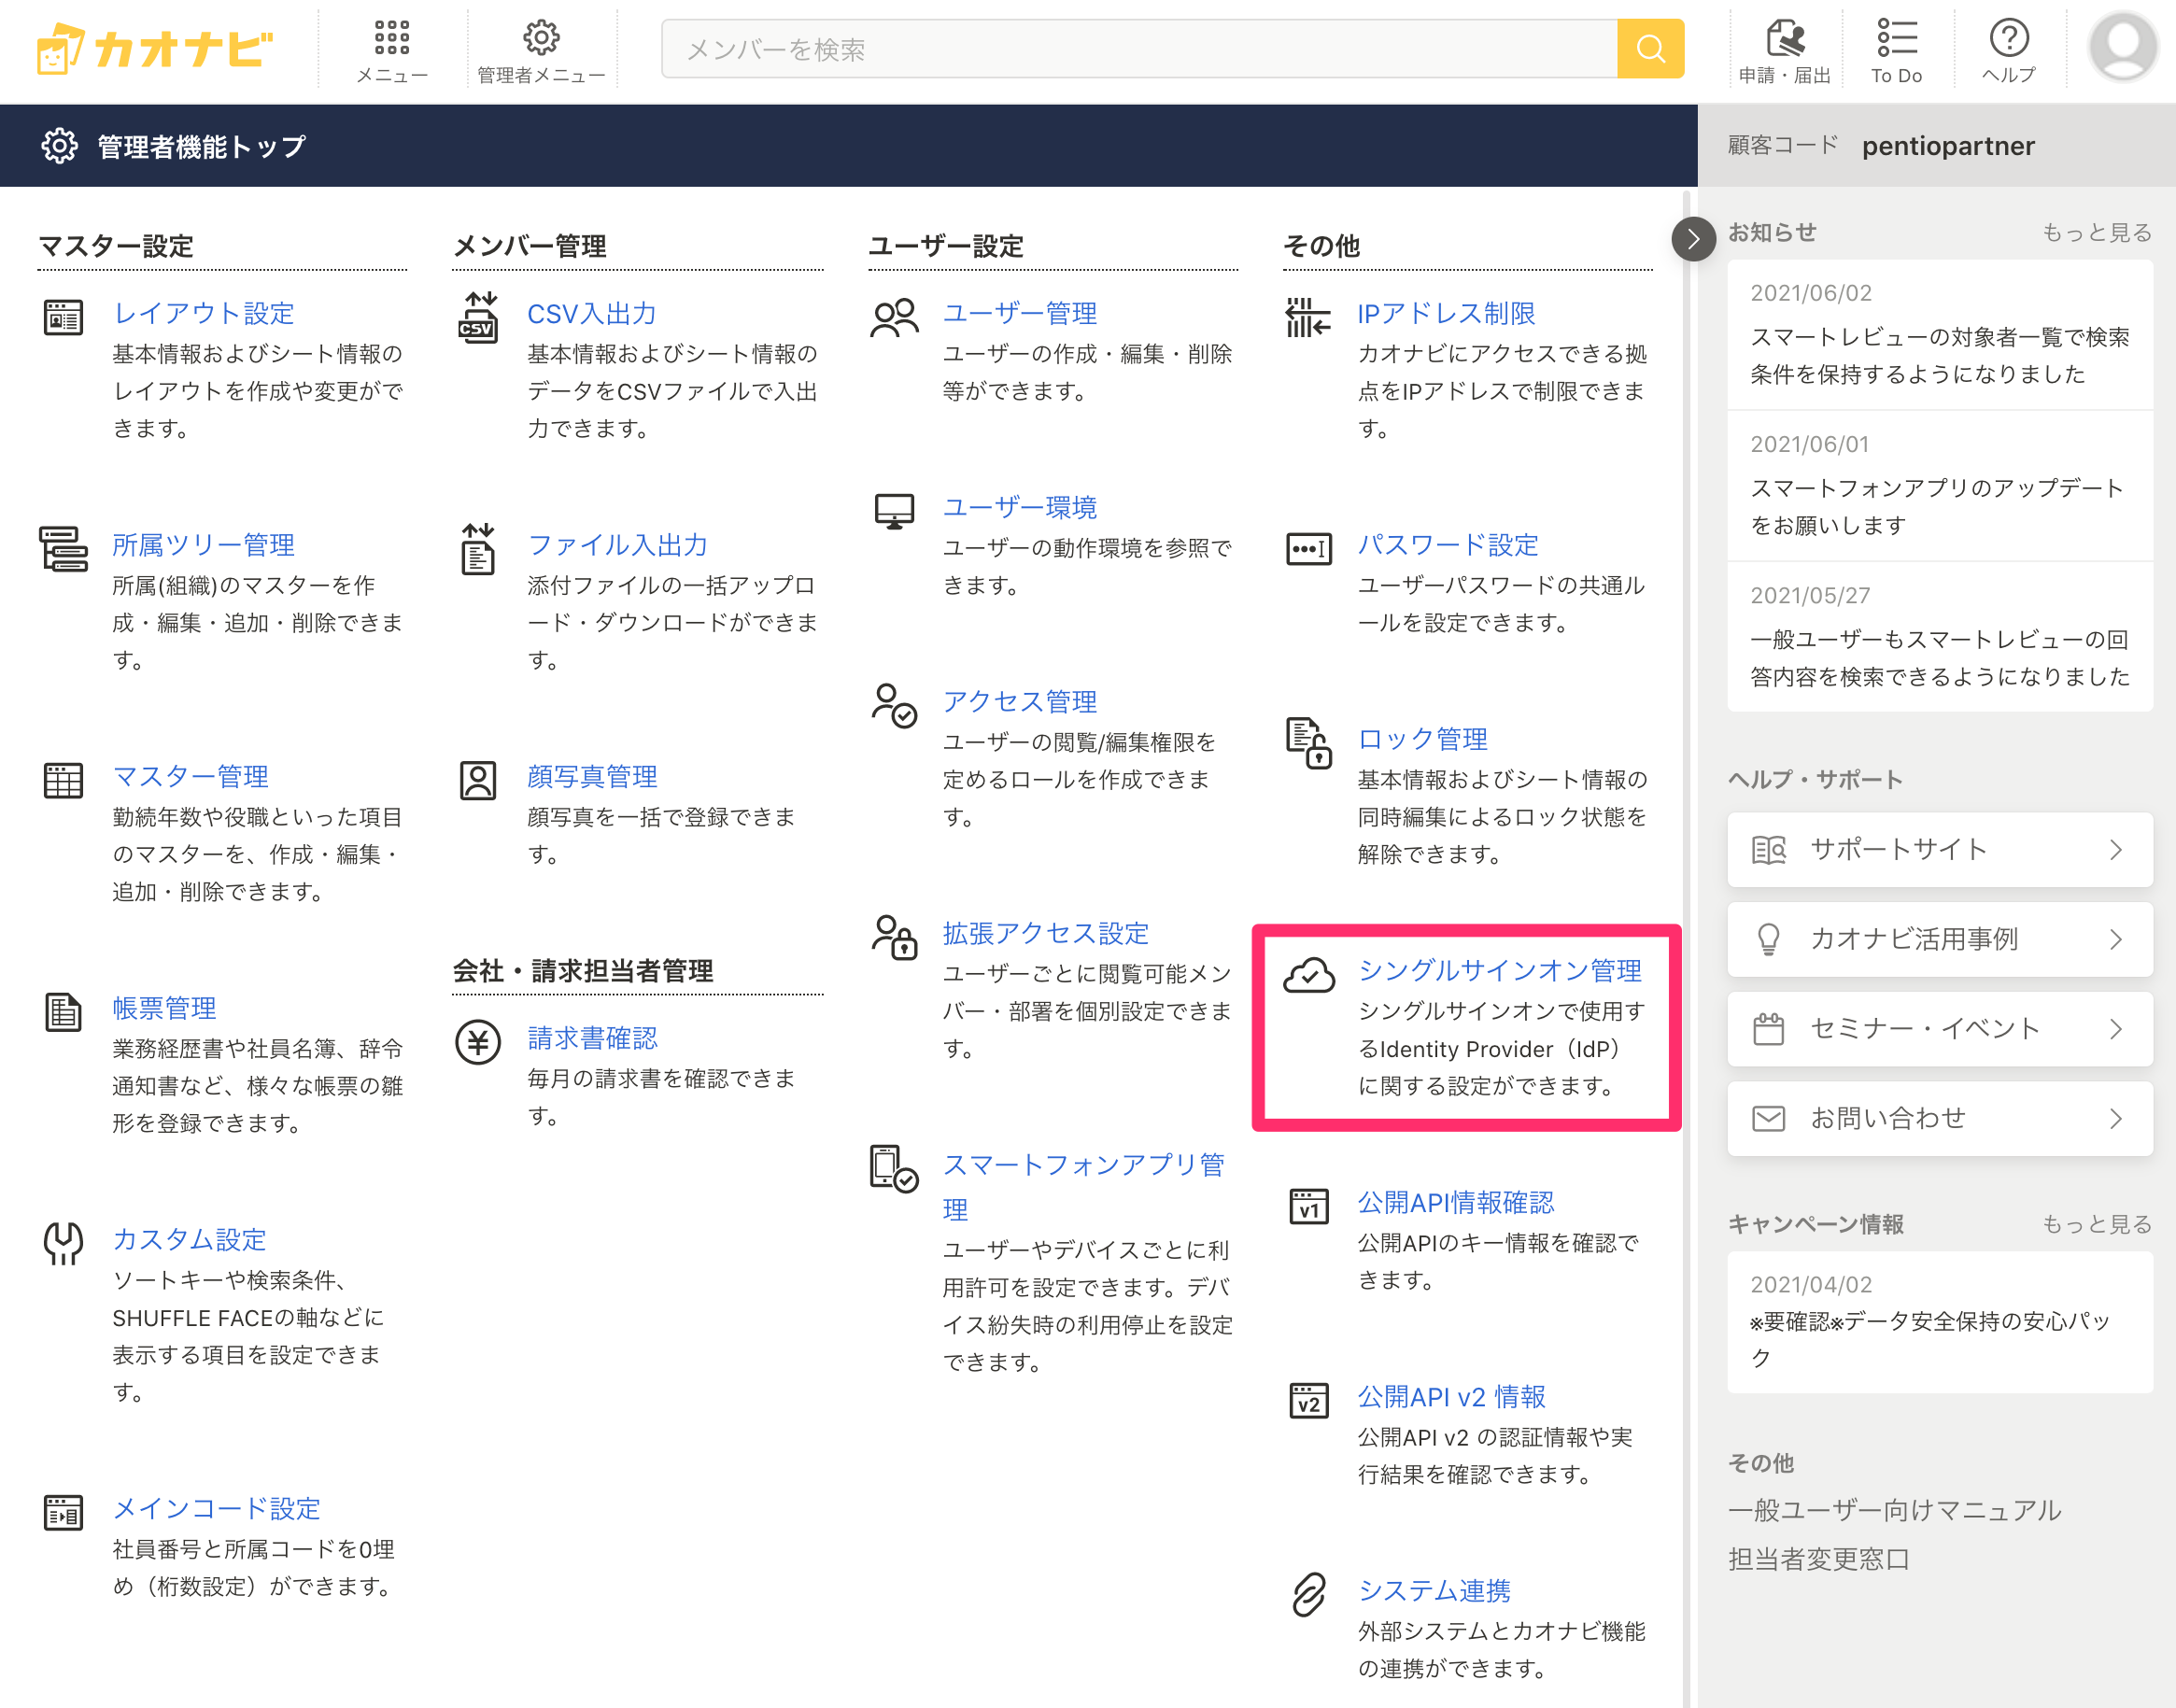The image size is (2176, 1708).
Task: Open the 請求書確認 link
Action: (x=592, y=1038)
